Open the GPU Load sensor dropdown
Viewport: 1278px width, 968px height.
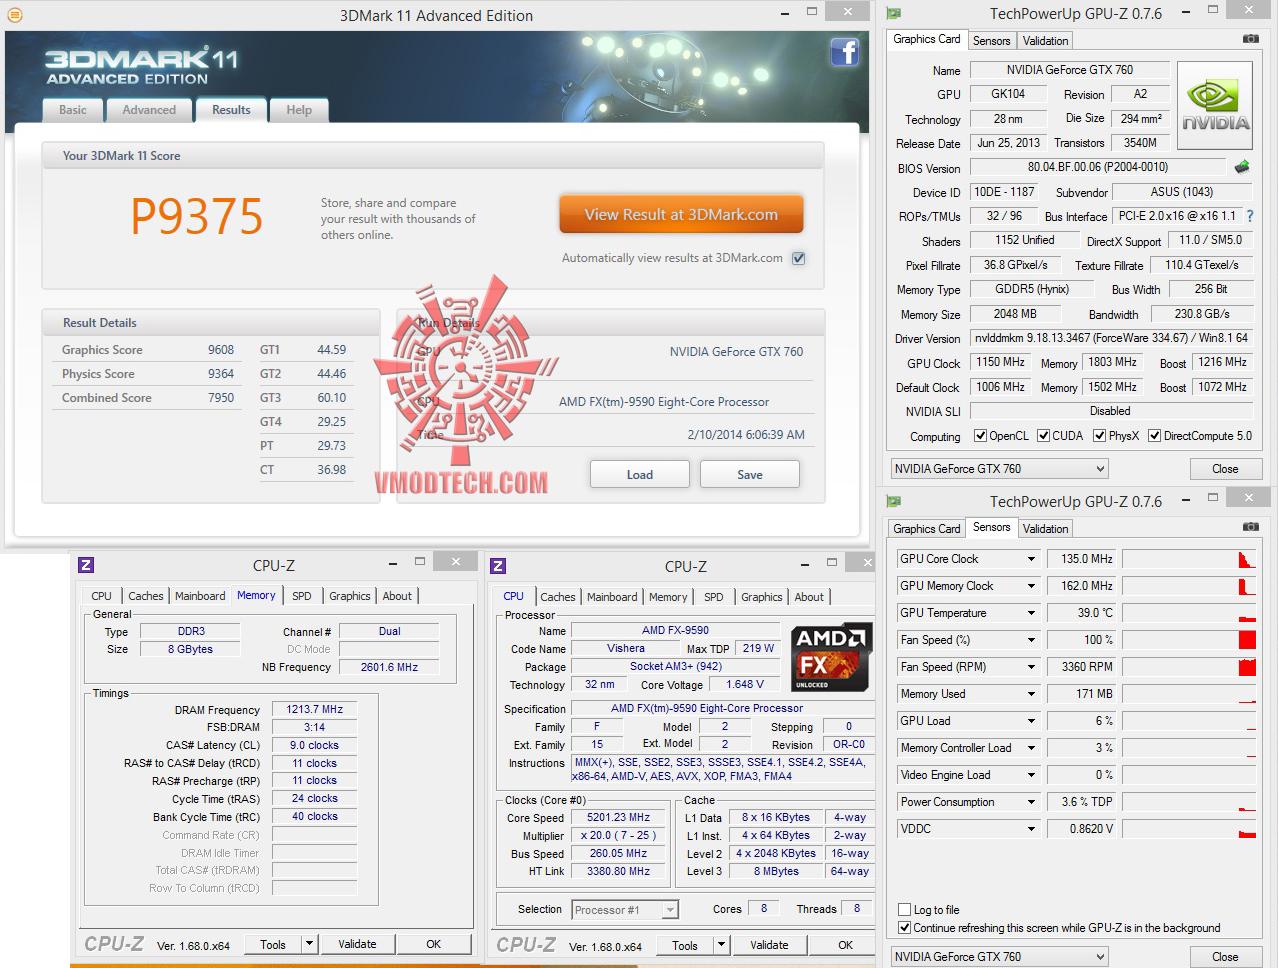(1031, 721)
